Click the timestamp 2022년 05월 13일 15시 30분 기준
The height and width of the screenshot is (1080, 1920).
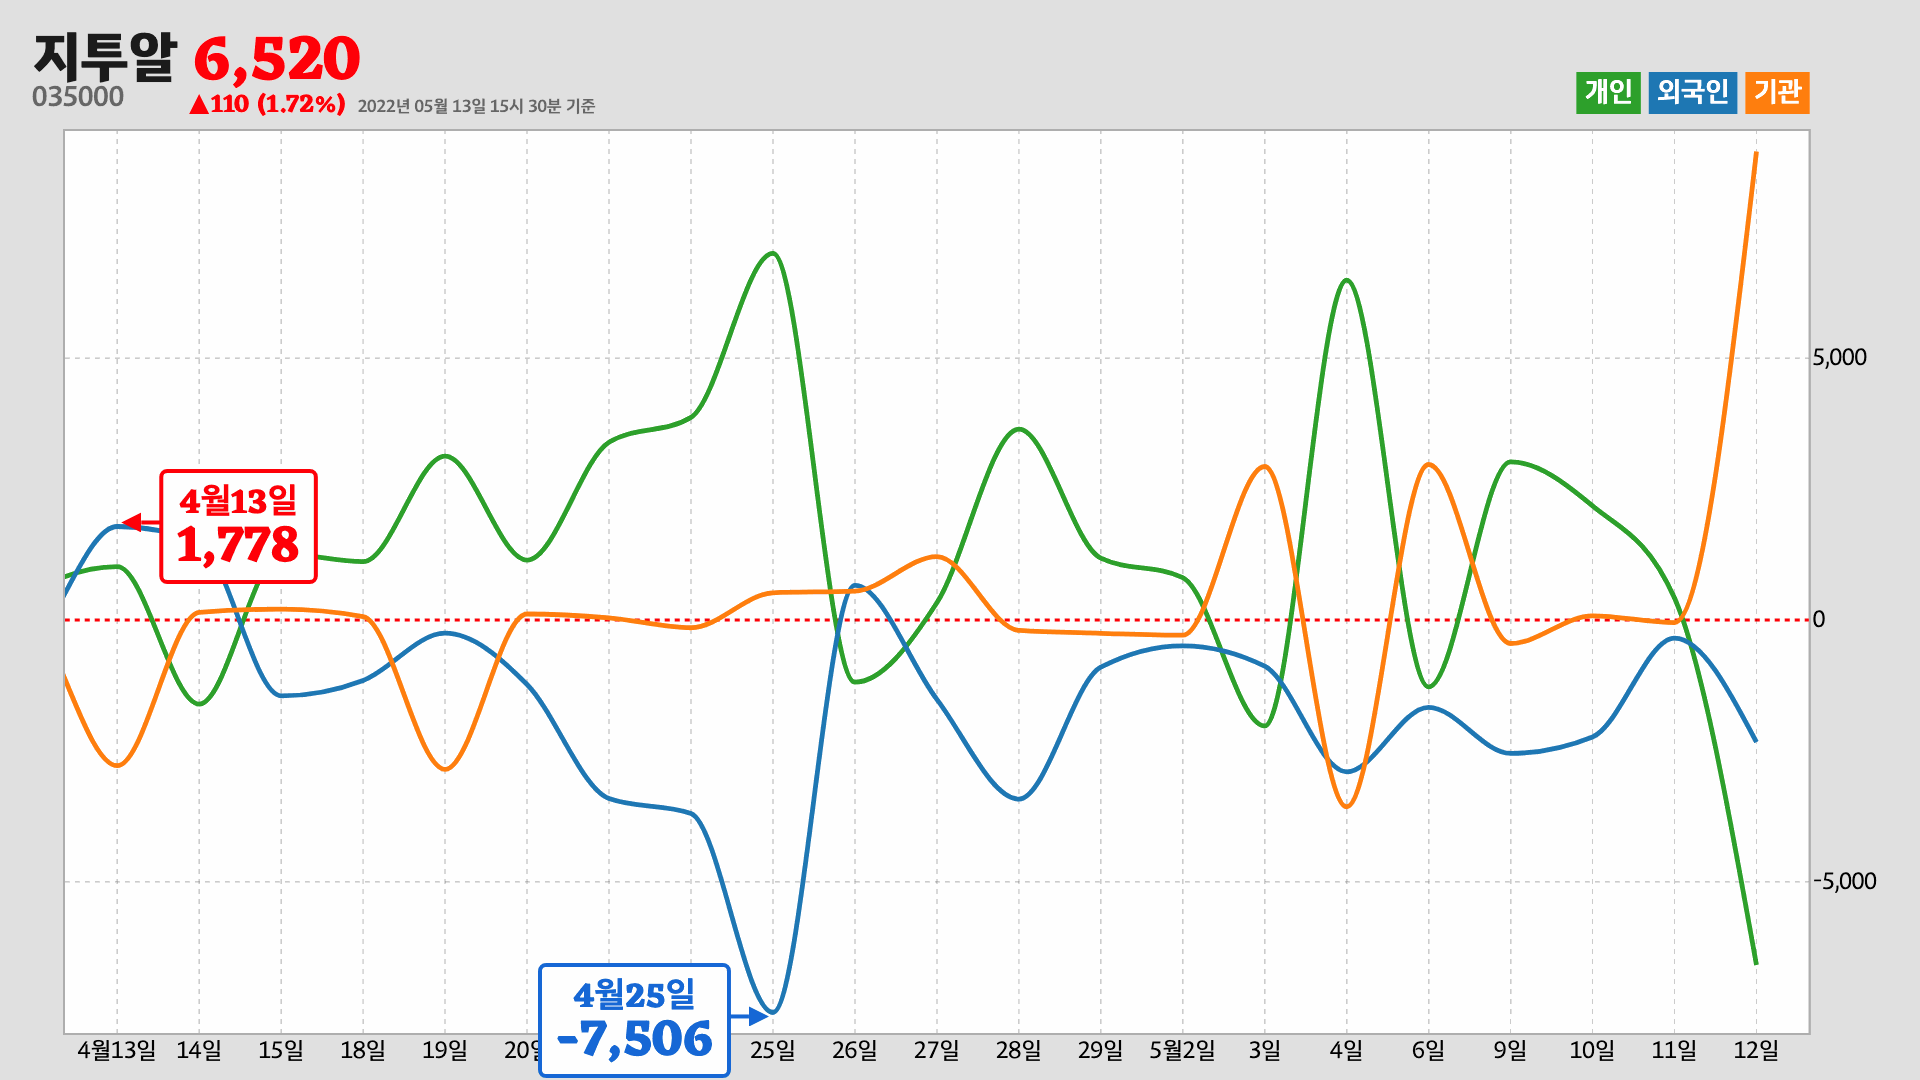pyautogui.click(x=476, y=106)
